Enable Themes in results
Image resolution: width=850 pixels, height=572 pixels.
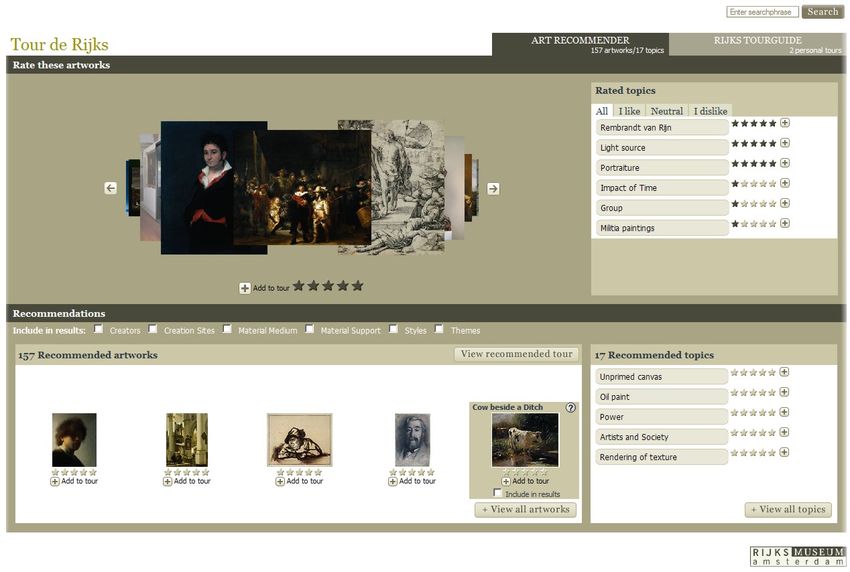point(439,329)
